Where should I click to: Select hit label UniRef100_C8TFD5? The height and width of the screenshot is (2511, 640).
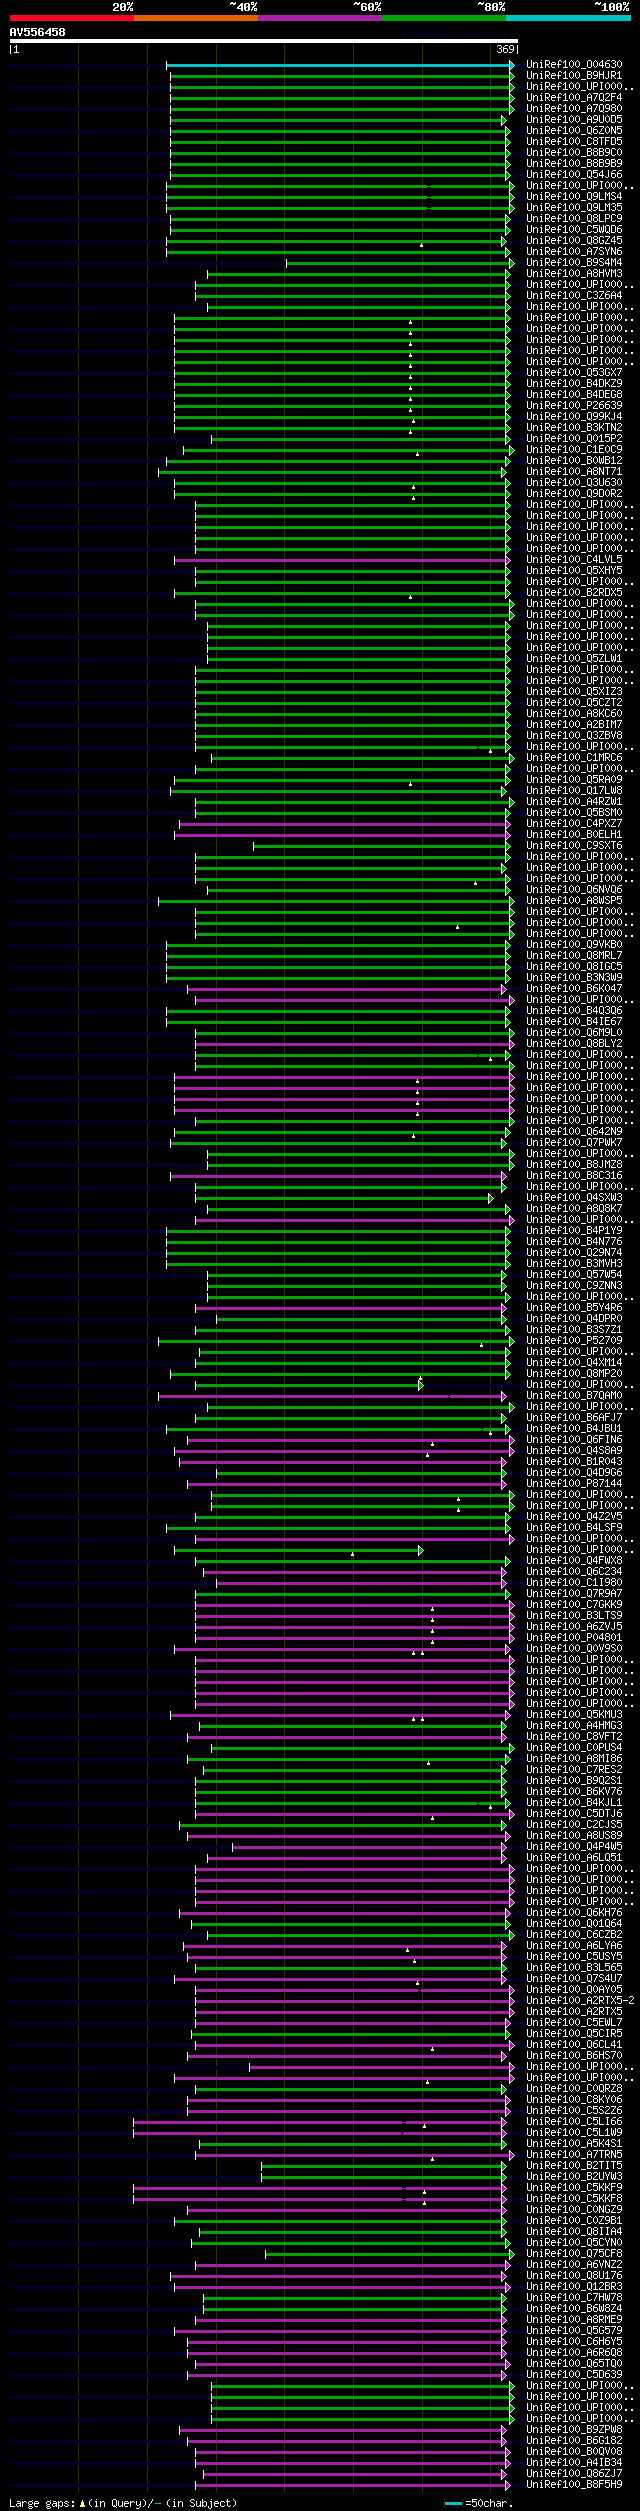(574, 142)
